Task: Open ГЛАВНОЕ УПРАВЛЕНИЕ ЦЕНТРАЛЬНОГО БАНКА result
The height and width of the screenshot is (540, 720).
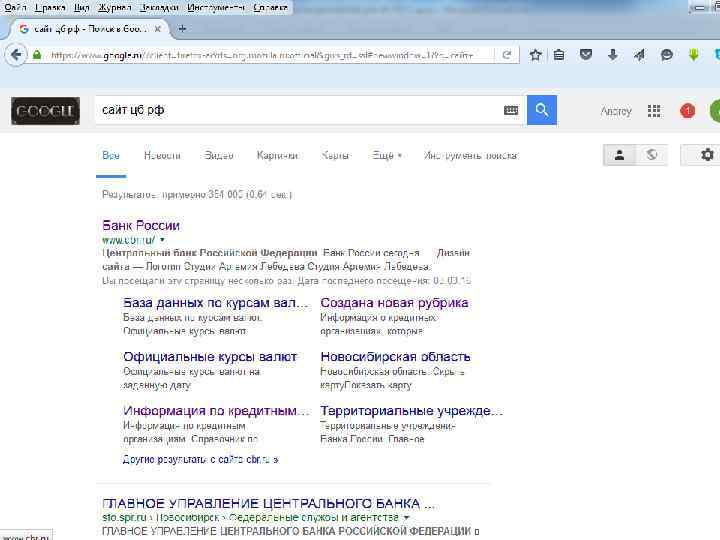Action: (x=268, y=504)
